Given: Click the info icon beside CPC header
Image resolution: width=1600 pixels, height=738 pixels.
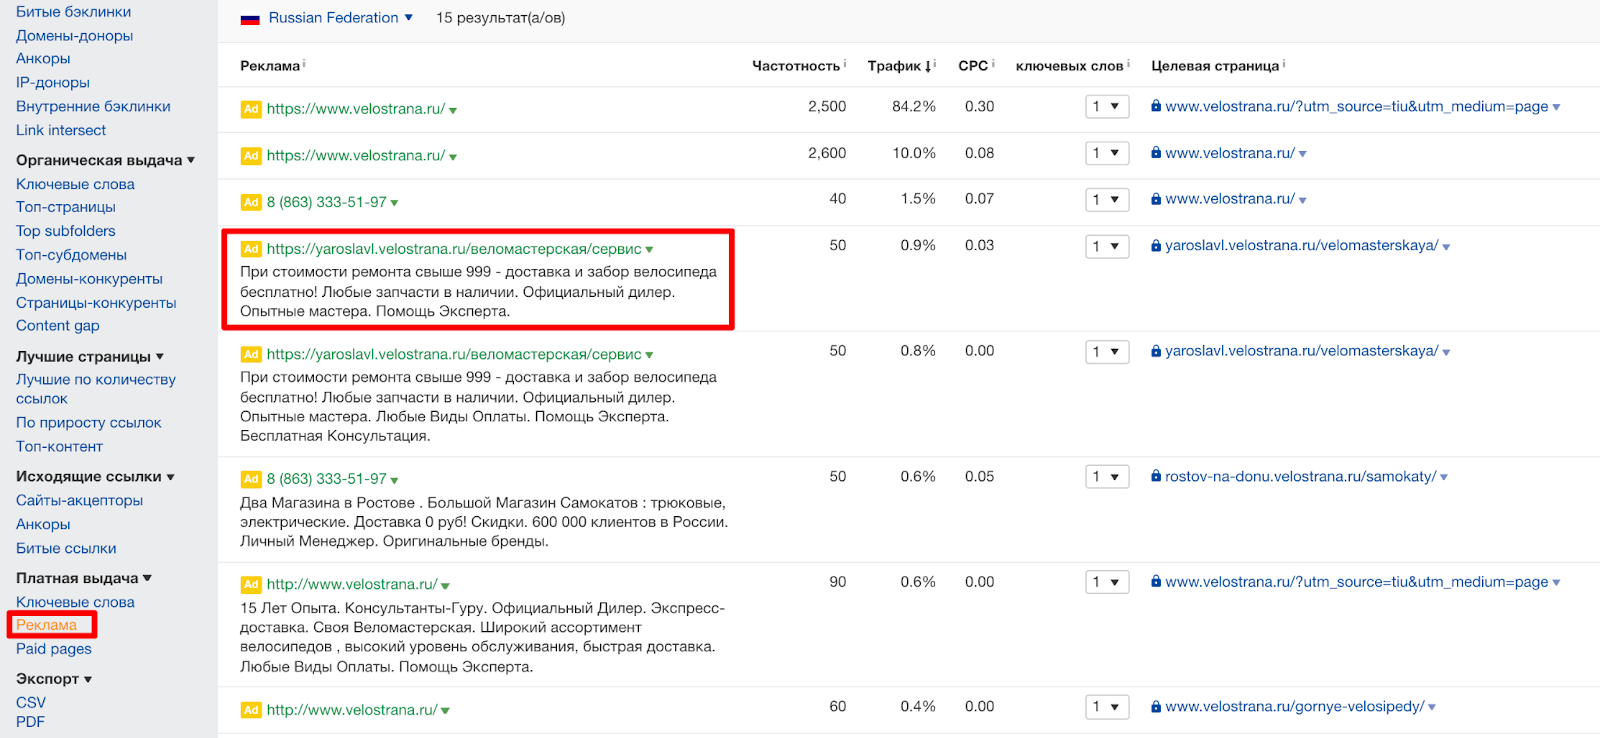Looking at the screenshot, I should (993, 63).
